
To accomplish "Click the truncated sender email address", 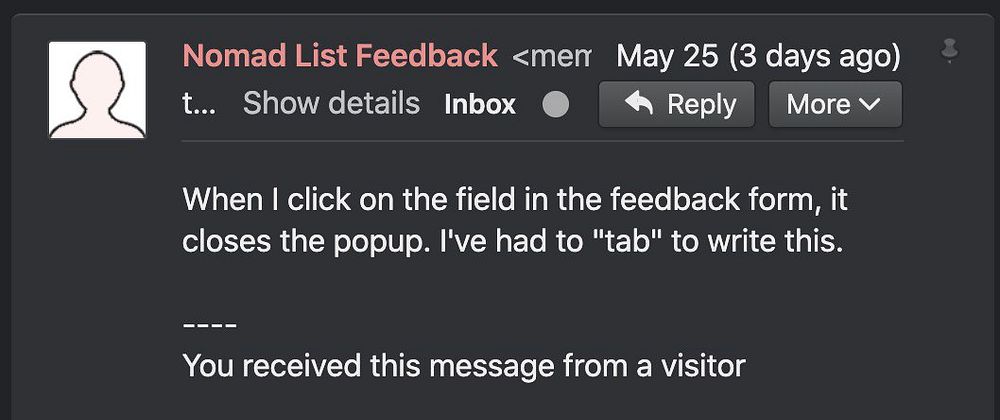I will (552, 56).
